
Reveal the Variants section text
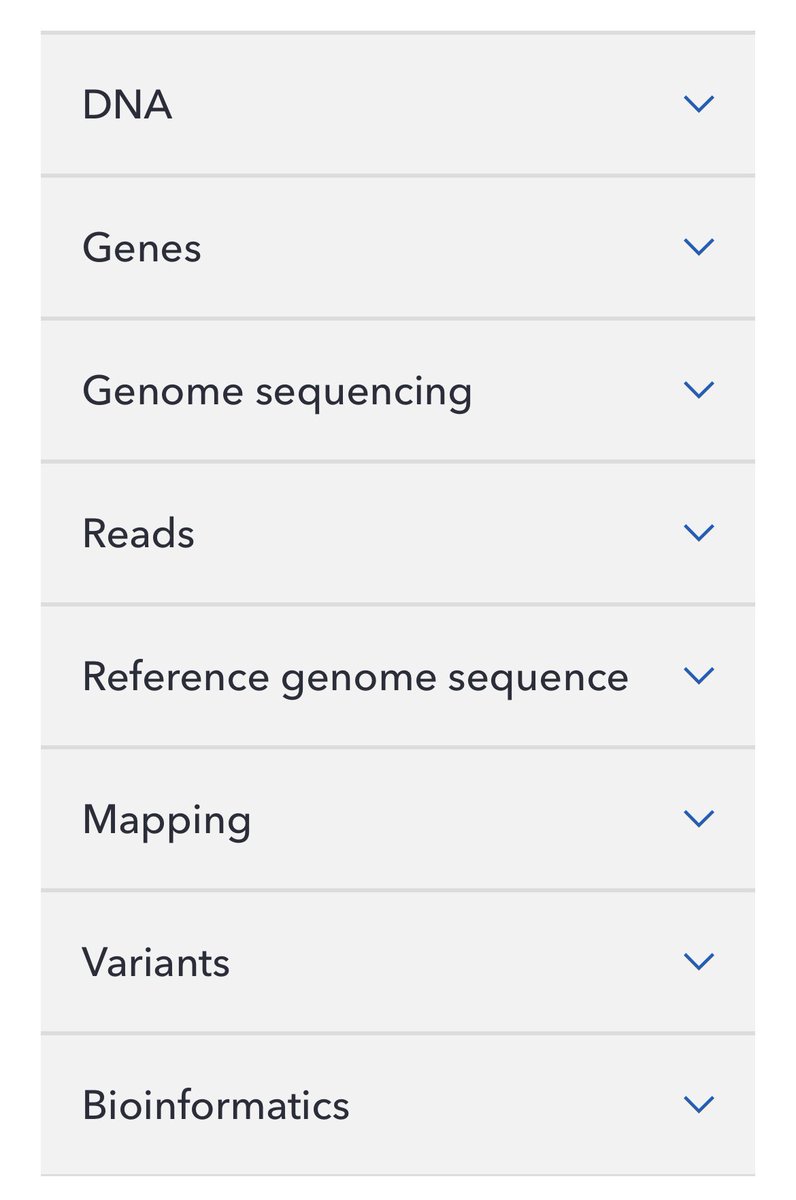click(x=156, y=963)
